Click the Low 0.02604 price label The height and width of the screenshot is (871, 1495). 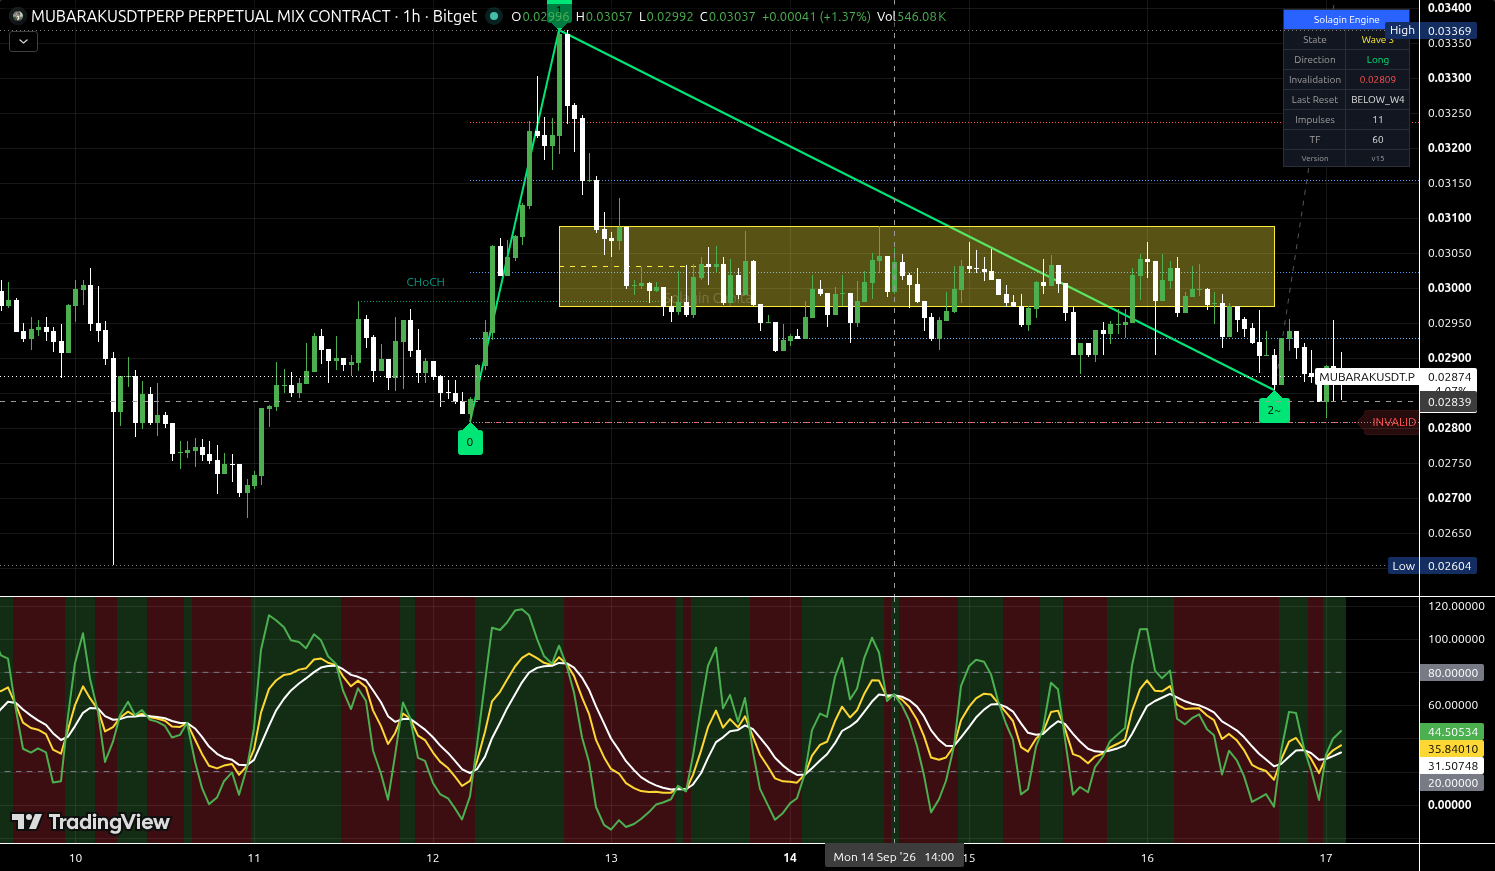pos(1432,566)
